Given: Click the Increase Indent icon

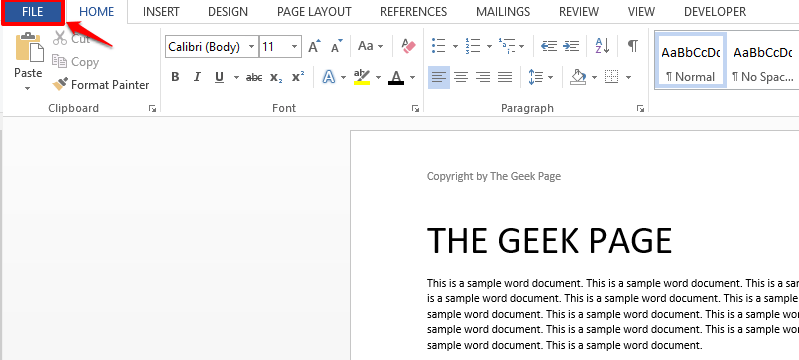Looking at the screenshot, I should coord(571,46).
